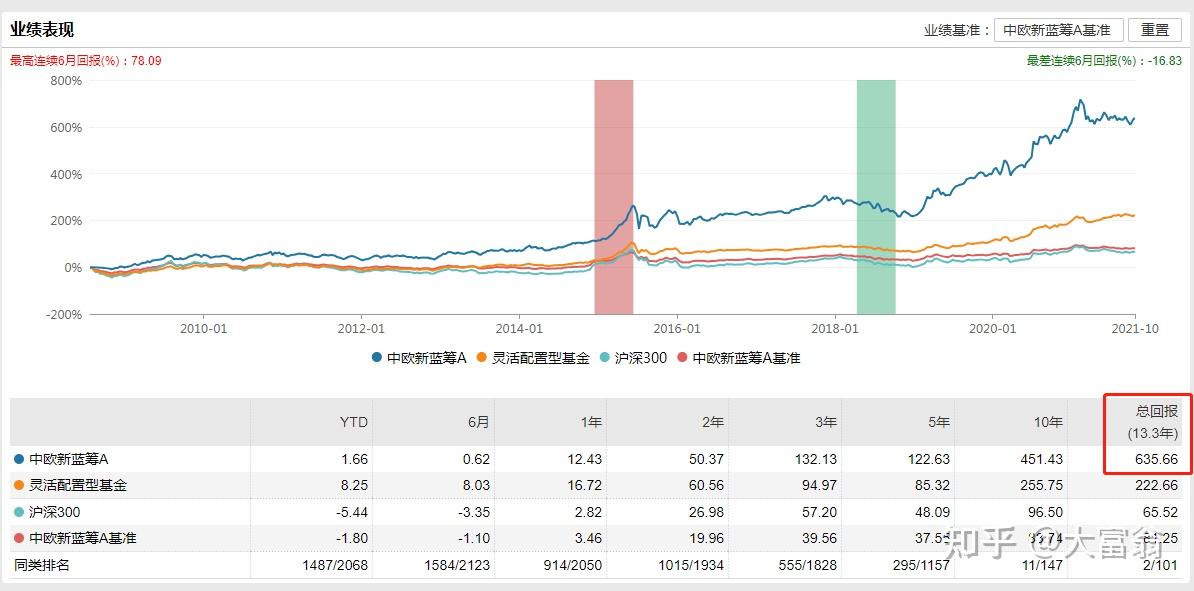The height and width of the screenshot is (591, 1194).
Task: Toggle 中欧新蓝筹A legend series in chart
Action: click(x=418, y=358)
